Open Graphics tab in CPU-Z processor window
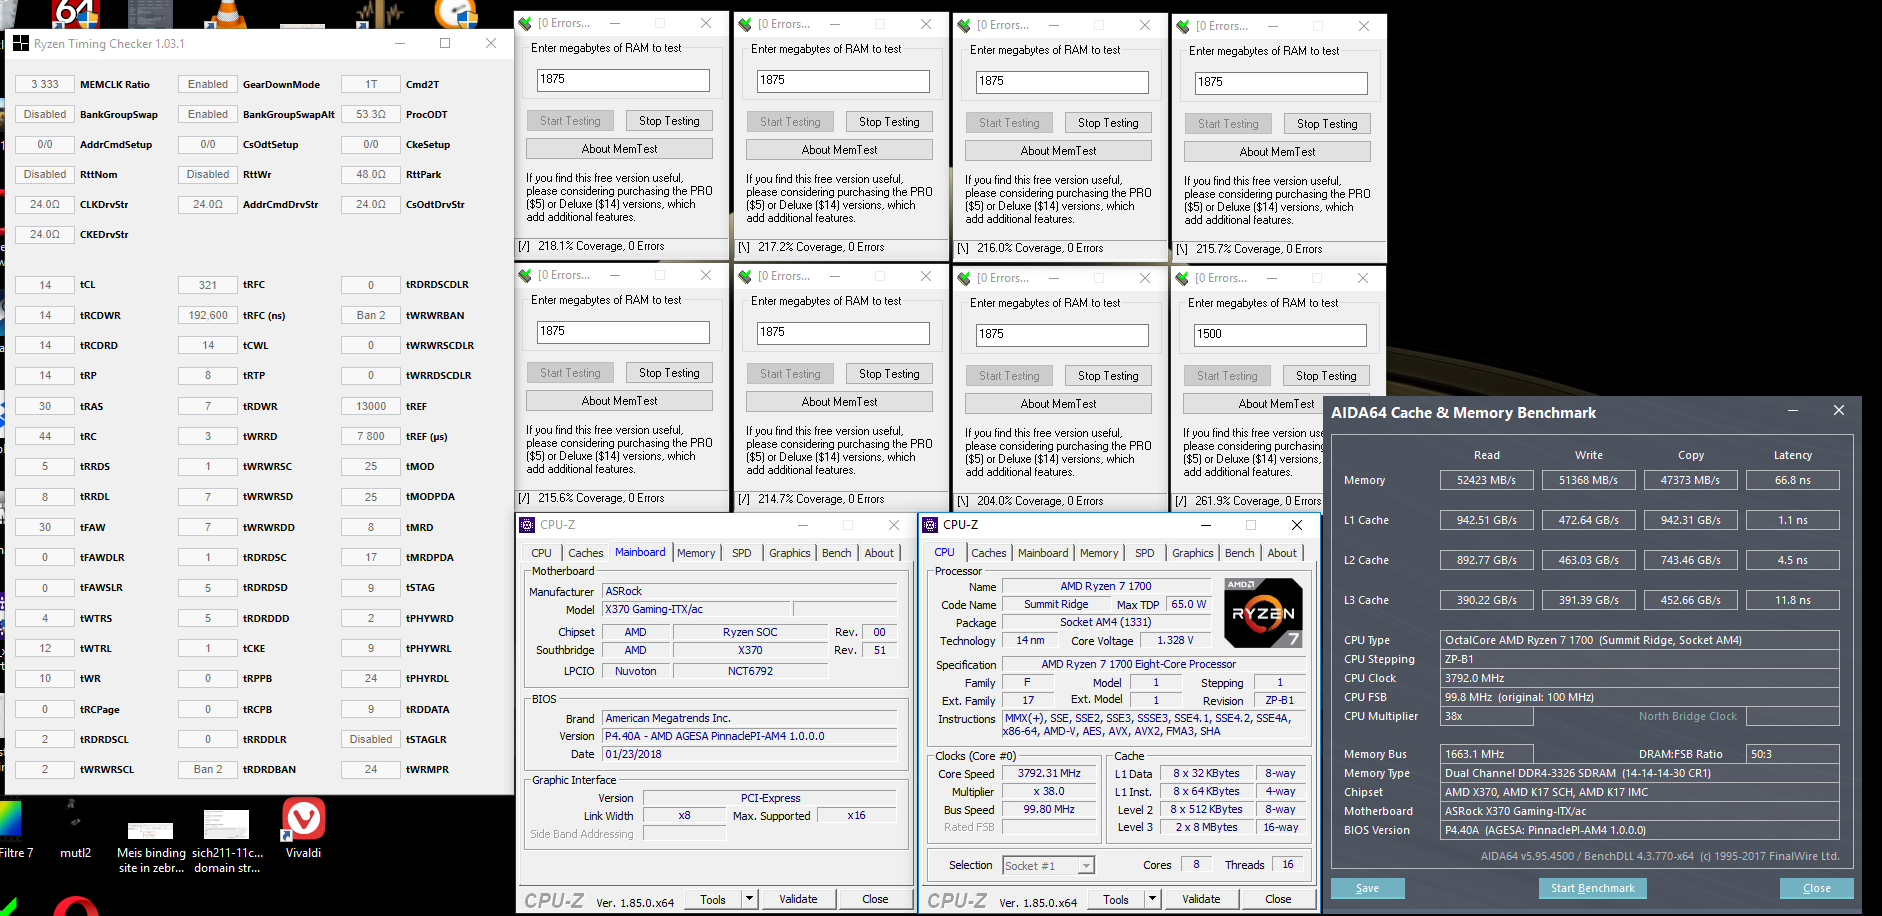 (1192, 553)
